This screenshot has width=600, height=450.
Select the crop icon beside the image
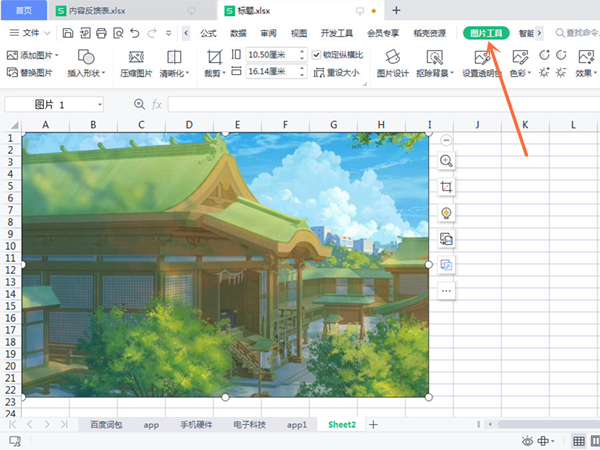coord(446,187)
